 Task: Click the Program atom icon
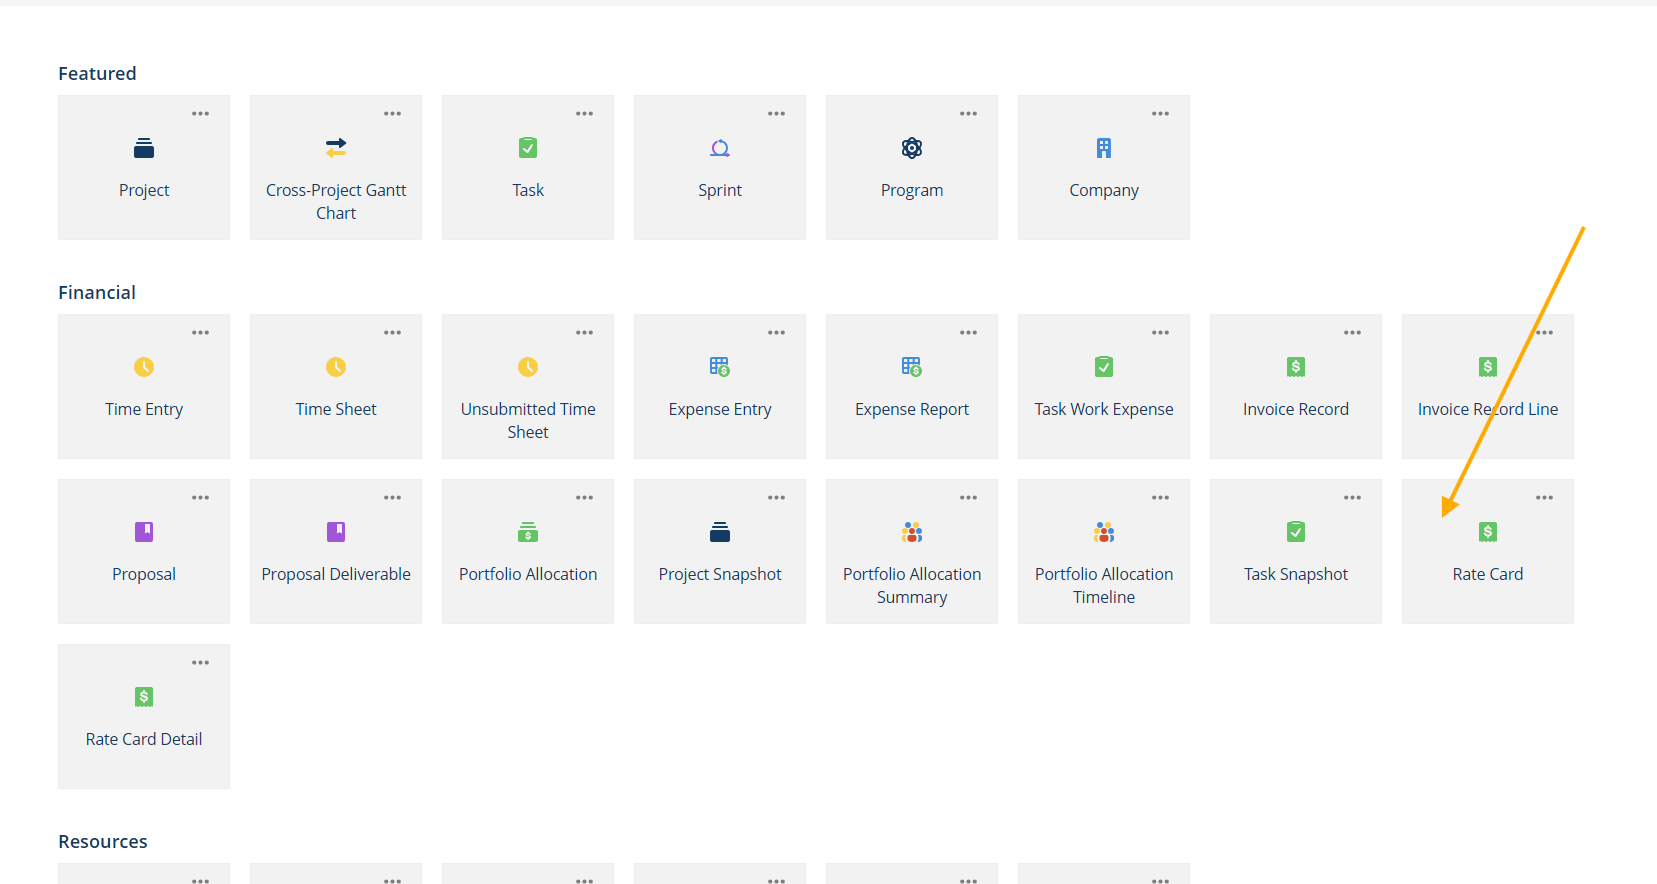[x=912, y=148]
